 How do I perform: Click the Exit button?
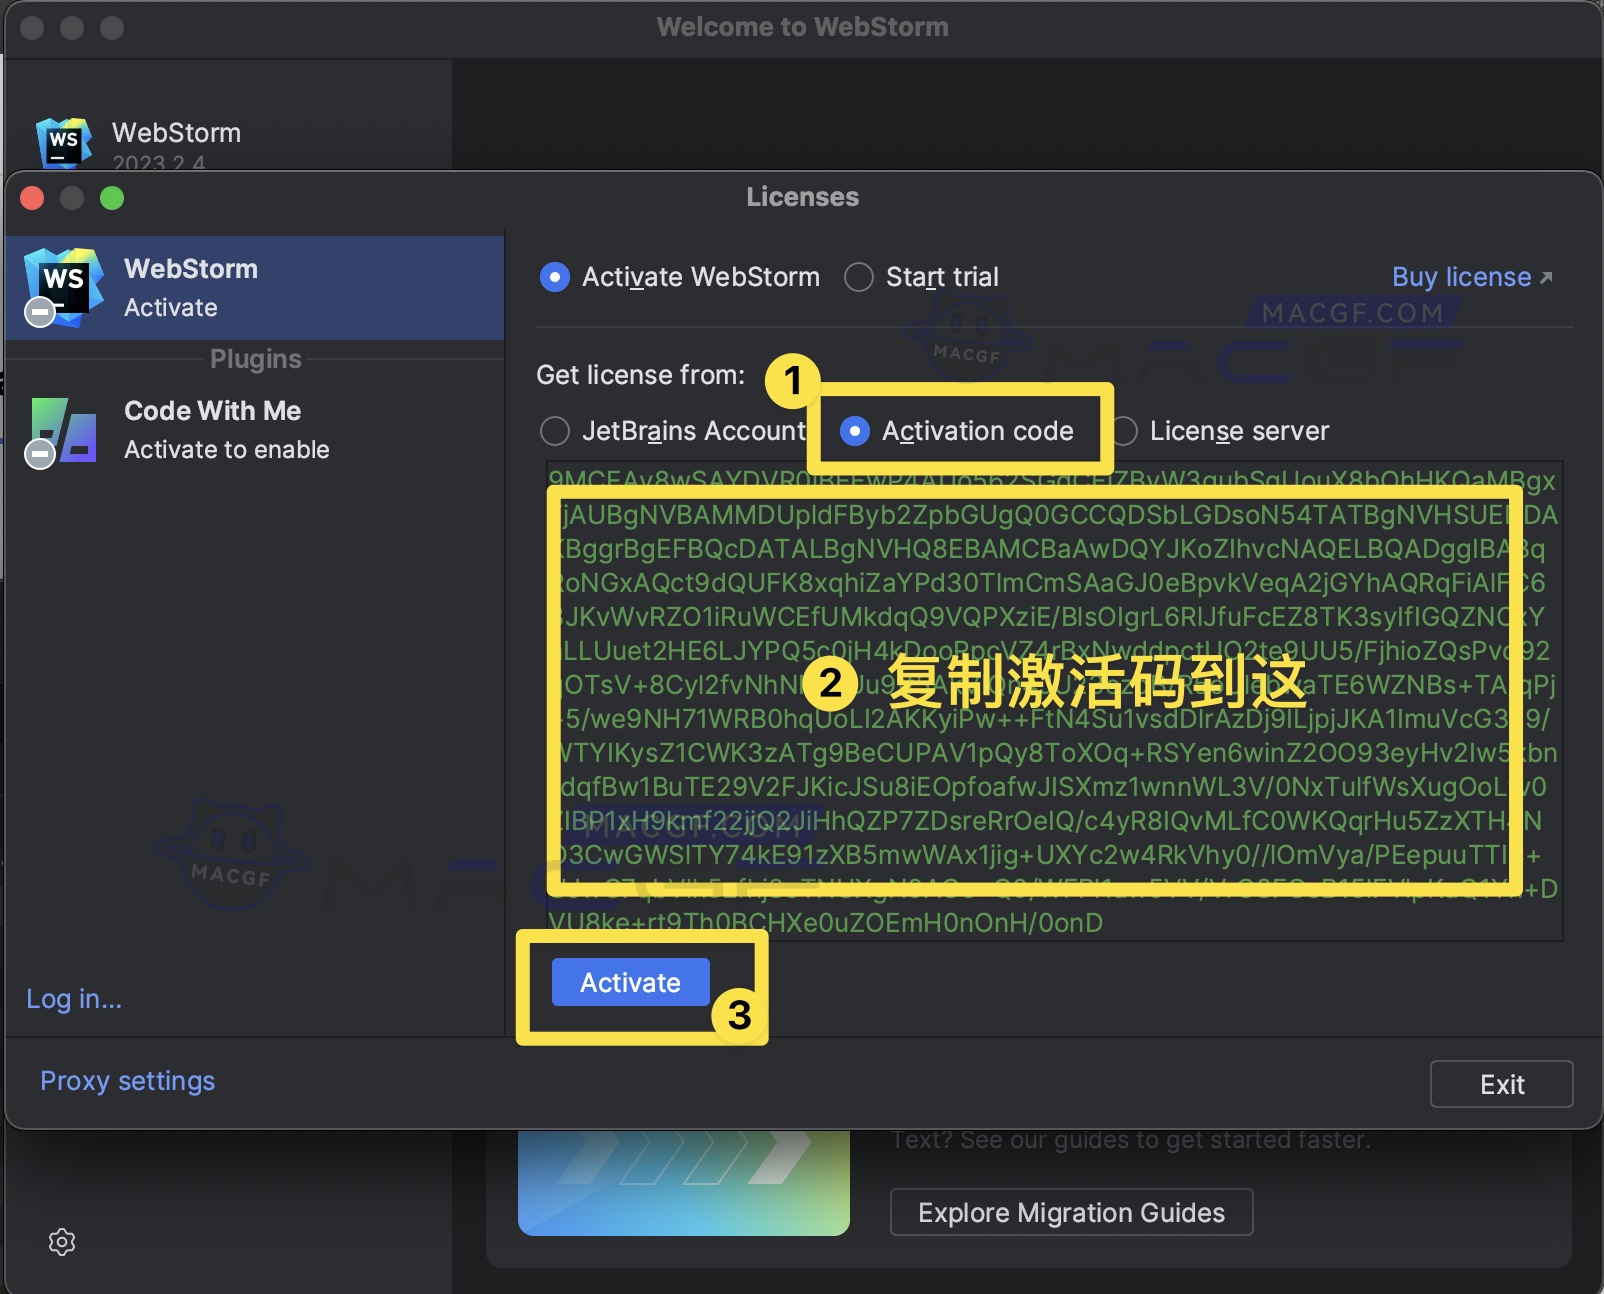coord(1502,1083)
